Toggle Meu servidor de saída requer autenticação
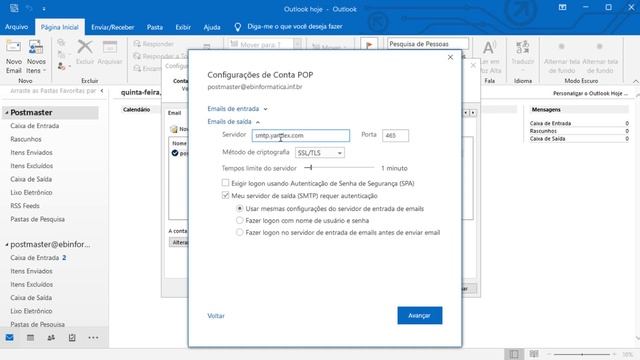This screenshot has height=360, width=640. 225,196
